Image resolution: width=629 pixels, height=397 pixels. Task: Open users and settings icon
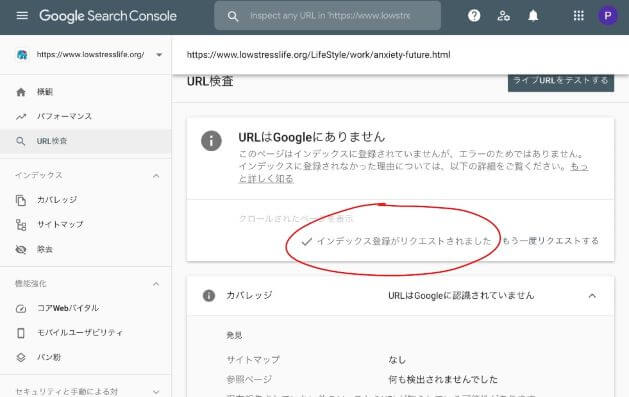(x=503, y=16)
